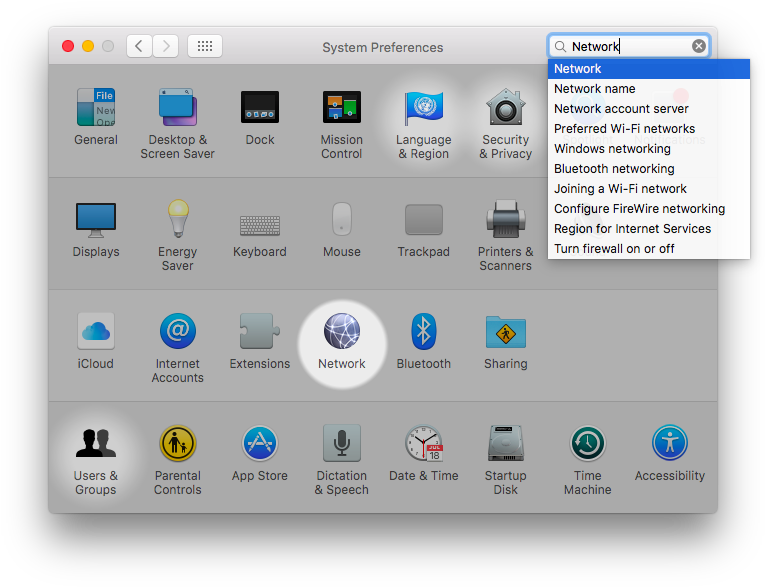Click inside the Network search field
This screenshot has height=587, width=765.
coord(628,46)
